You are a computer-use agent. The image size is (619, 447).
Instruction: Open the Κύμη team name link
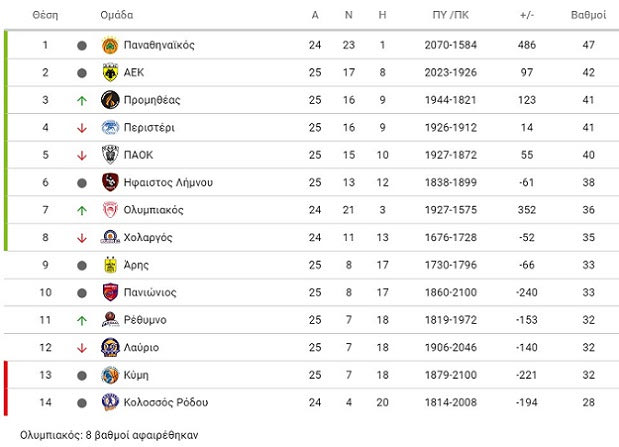point(136,375)
